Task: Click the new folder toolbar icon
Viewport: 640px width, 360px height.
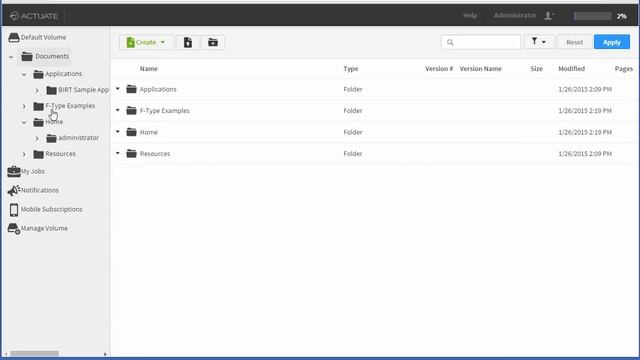Action: (213, 42)
